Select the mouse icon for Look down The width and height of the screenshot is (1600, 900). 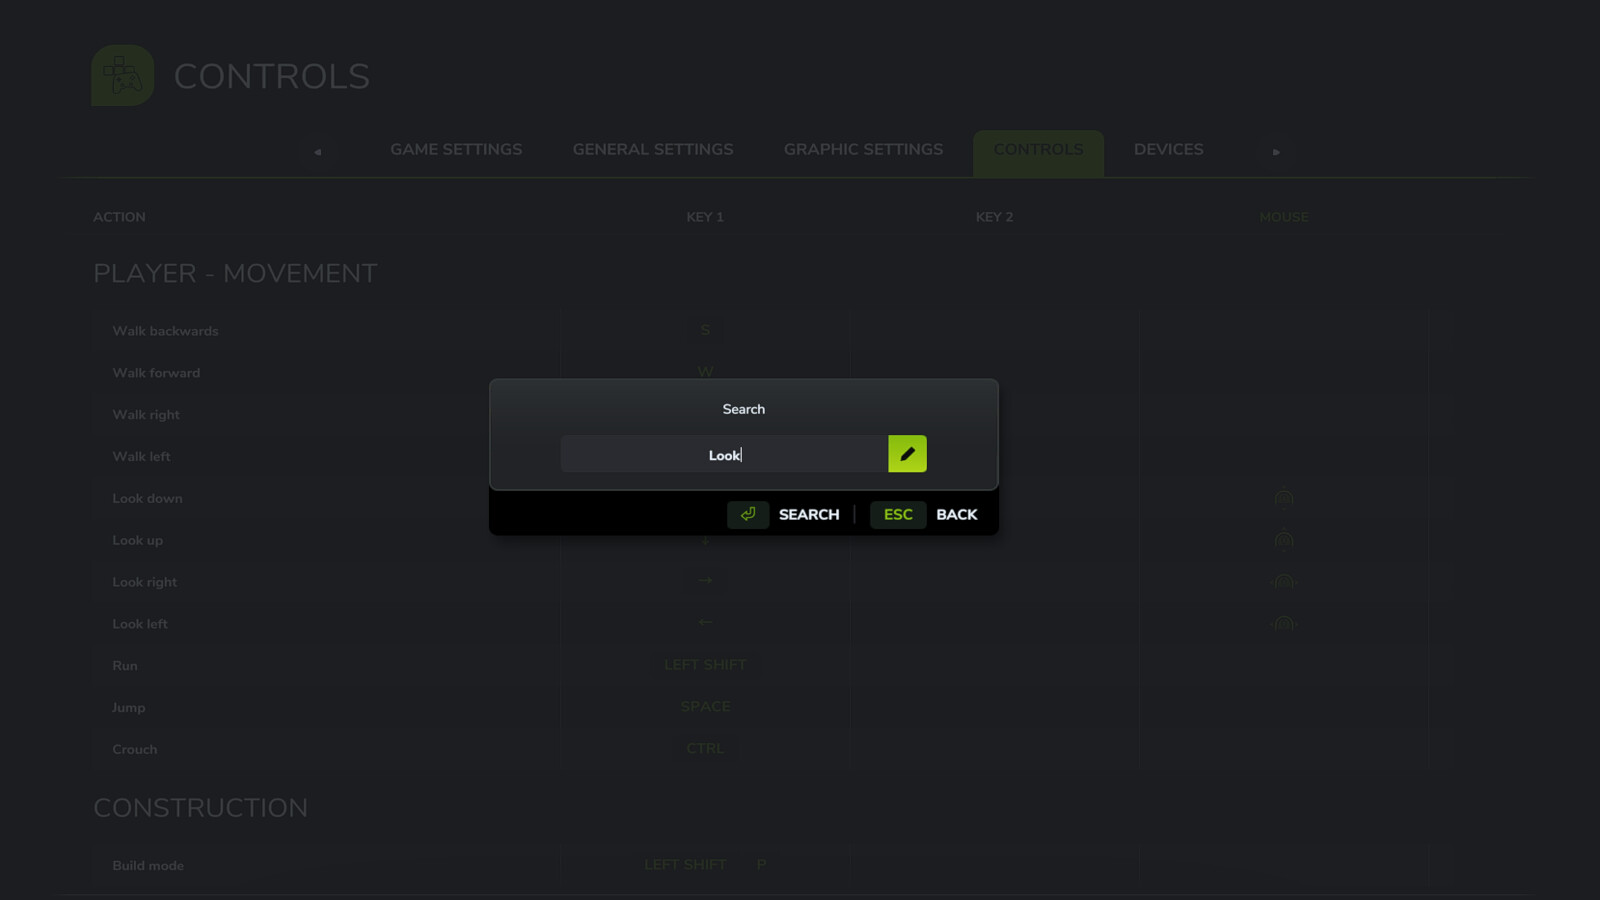tap(1284, 498)
